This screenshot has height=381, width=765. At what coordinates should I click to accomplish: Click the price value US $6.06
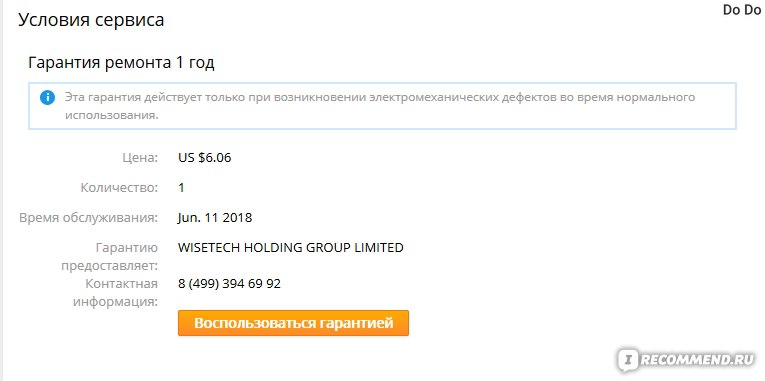pos(205,158)
